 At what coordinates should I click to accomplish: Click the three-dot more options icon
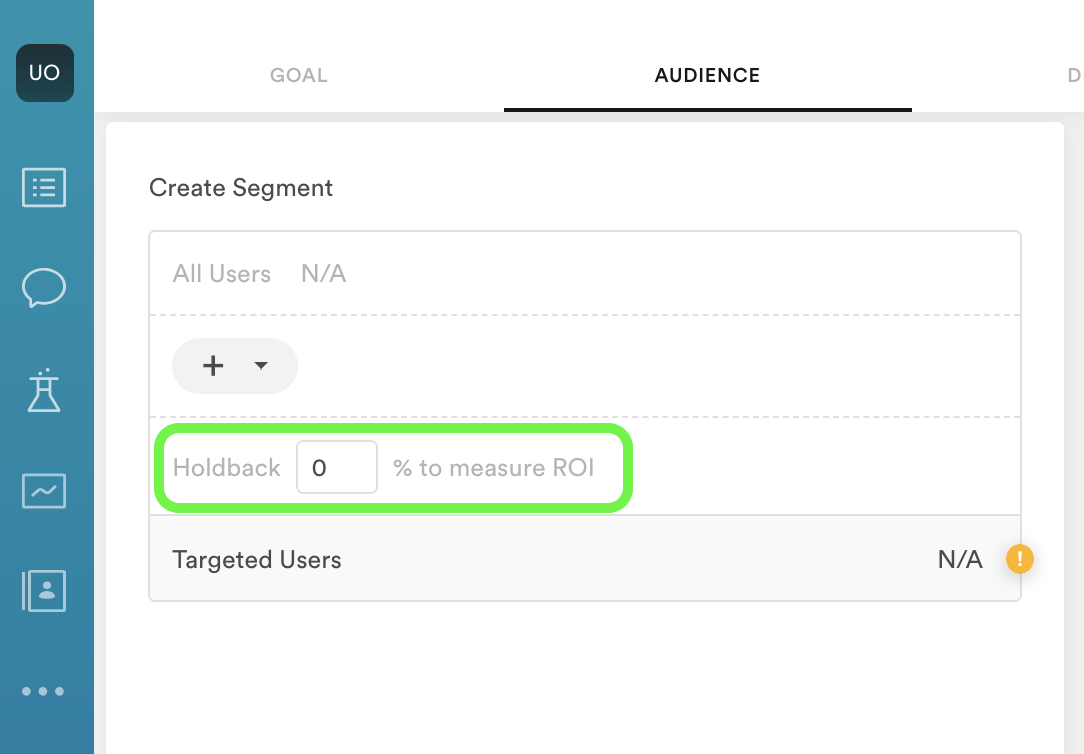(x=44, y=691)
